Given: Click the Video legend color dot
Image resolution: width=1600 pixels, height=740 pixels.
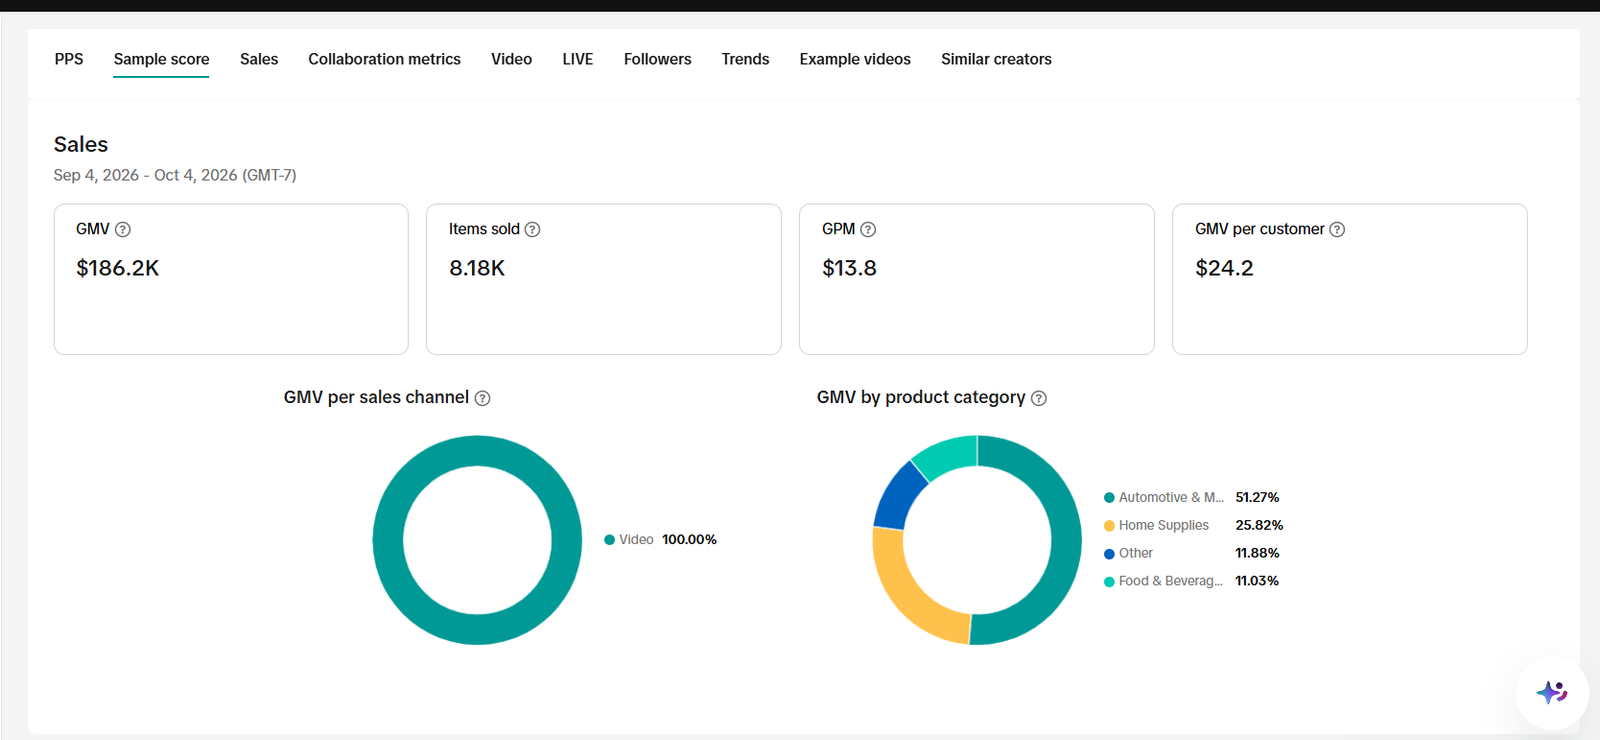Looking at the screenshot, I should tap(609, 540).
